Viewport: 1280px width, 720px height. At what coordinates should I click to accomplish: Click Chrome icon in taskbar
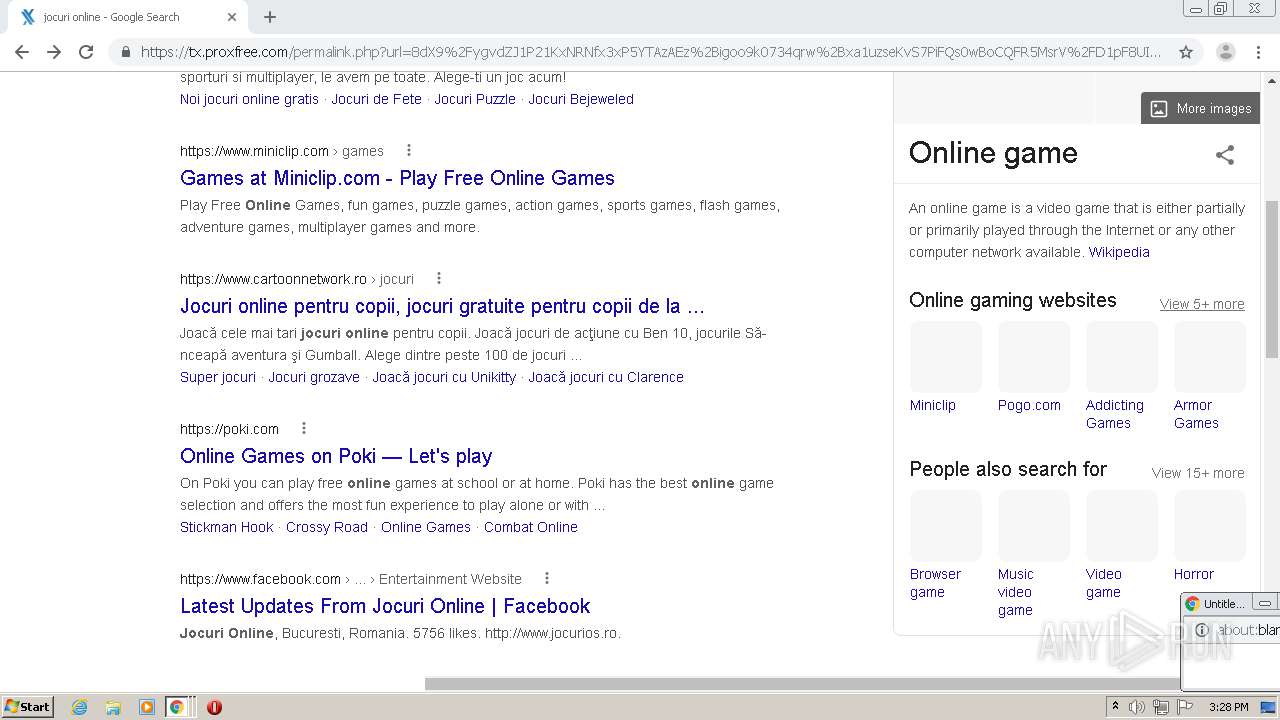pyautogui.click(x=177, y=707)
